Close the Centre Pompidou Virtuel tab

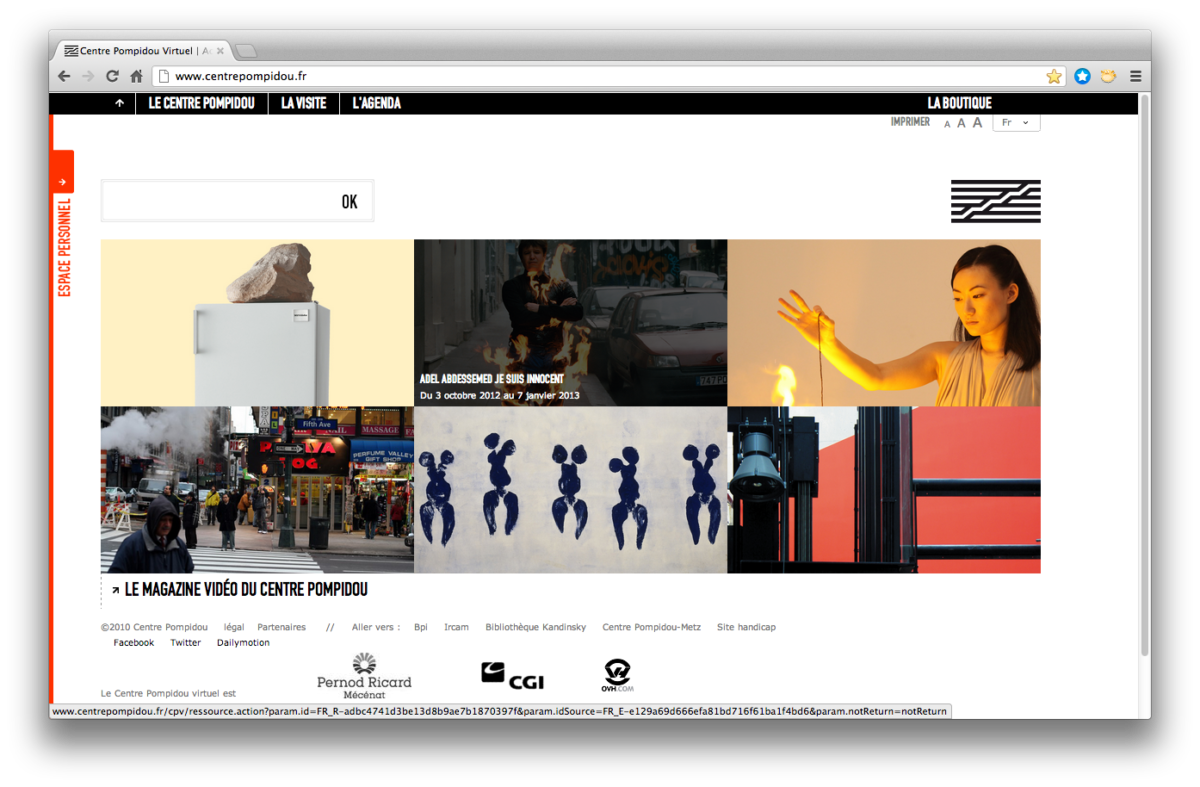tap(220, 50)
